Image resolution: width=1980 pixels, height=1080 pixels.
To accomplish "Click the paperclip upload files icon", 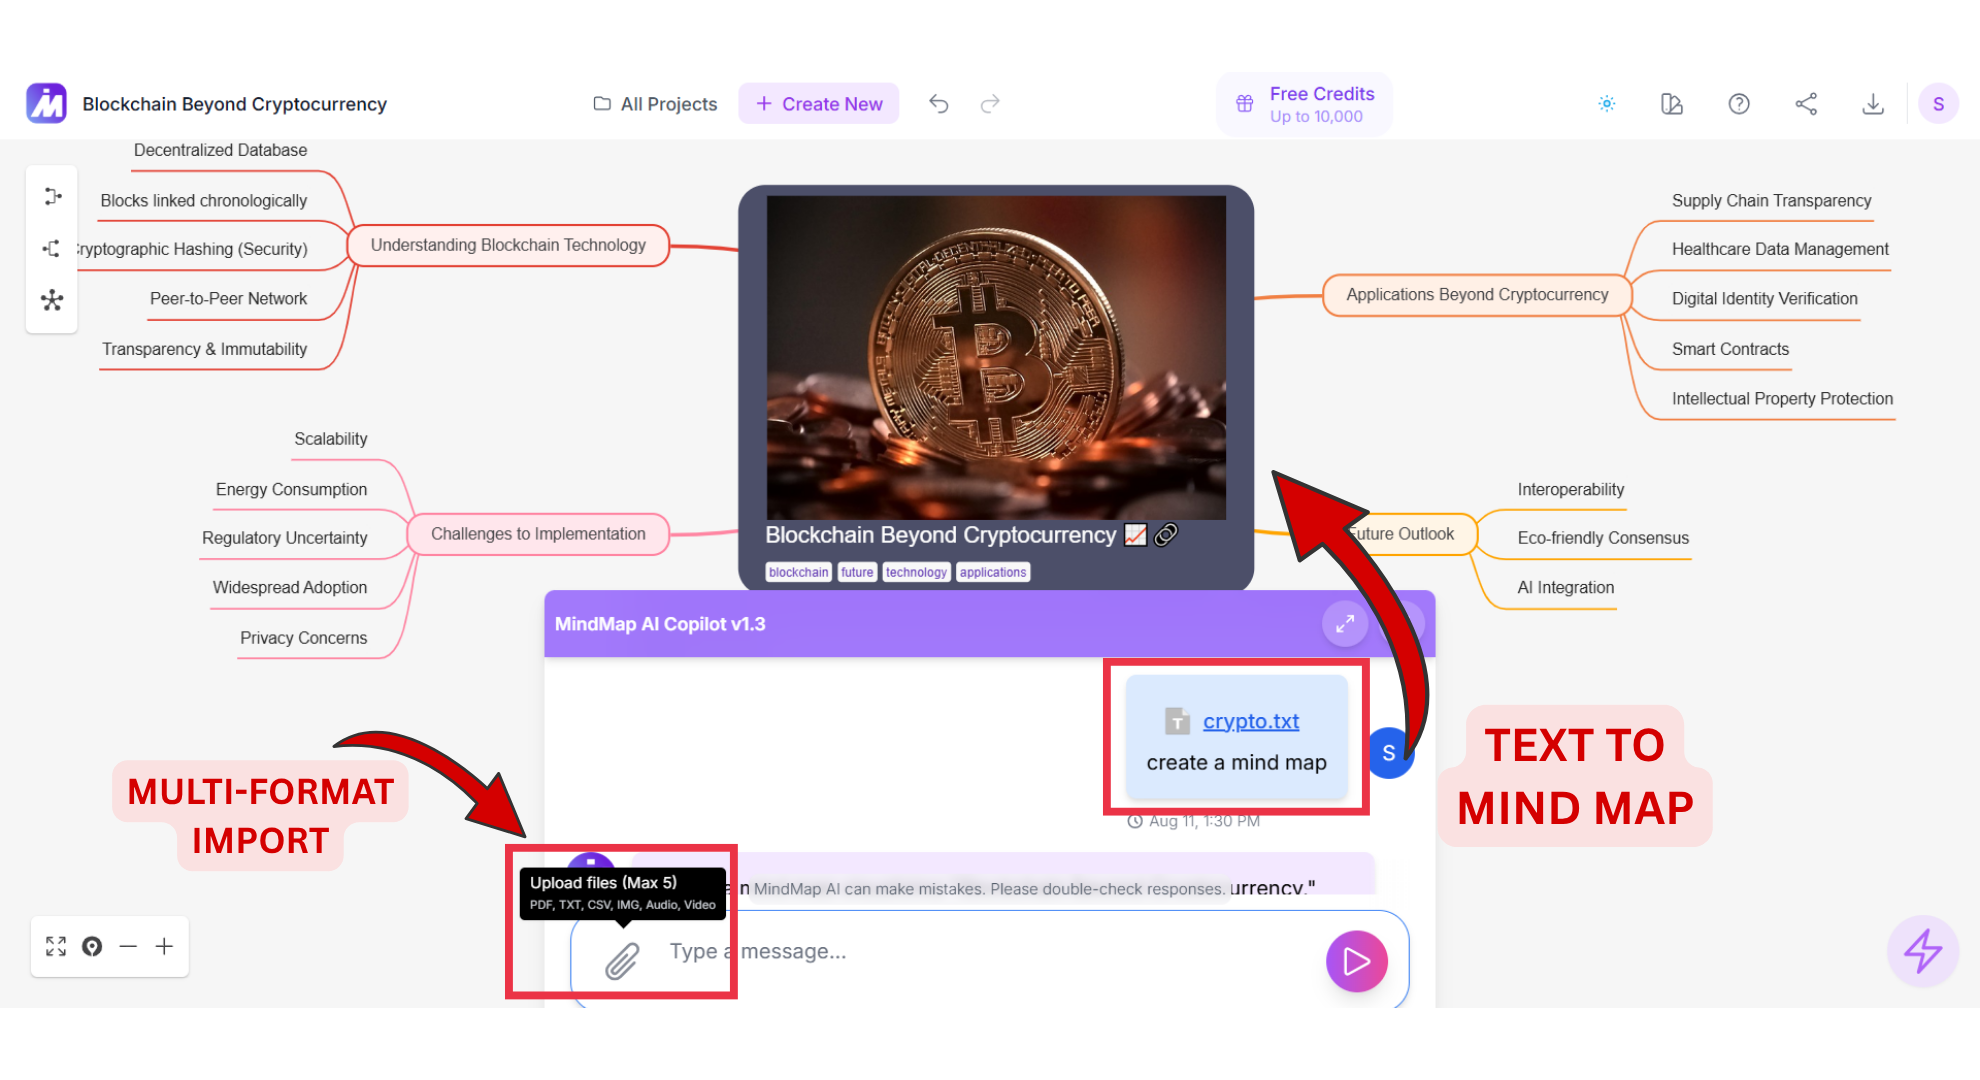I will pyautogui.click(x=622, y=961).
